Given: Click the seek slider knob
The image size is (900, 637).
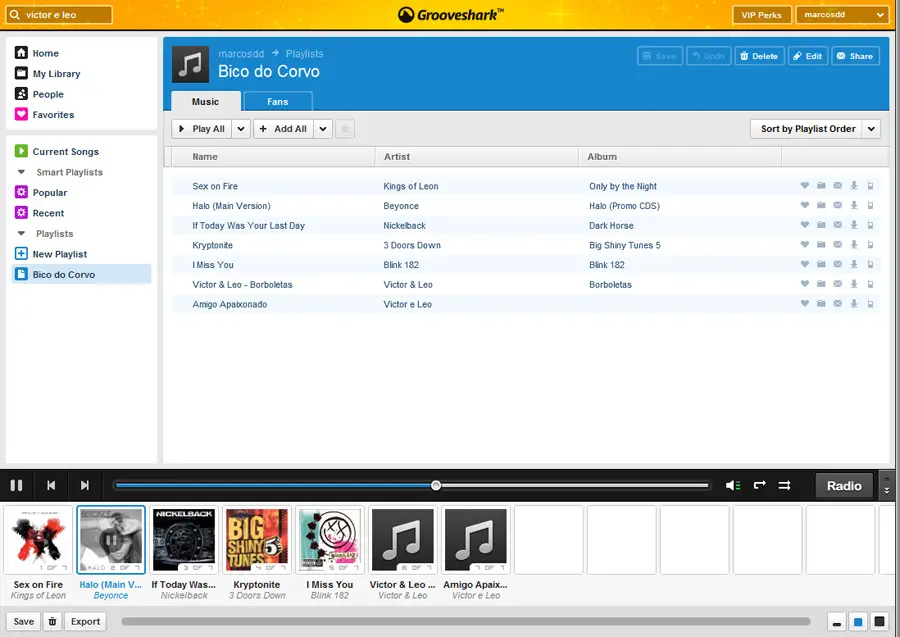Looking at the screenshot, I should click(436, 485).
